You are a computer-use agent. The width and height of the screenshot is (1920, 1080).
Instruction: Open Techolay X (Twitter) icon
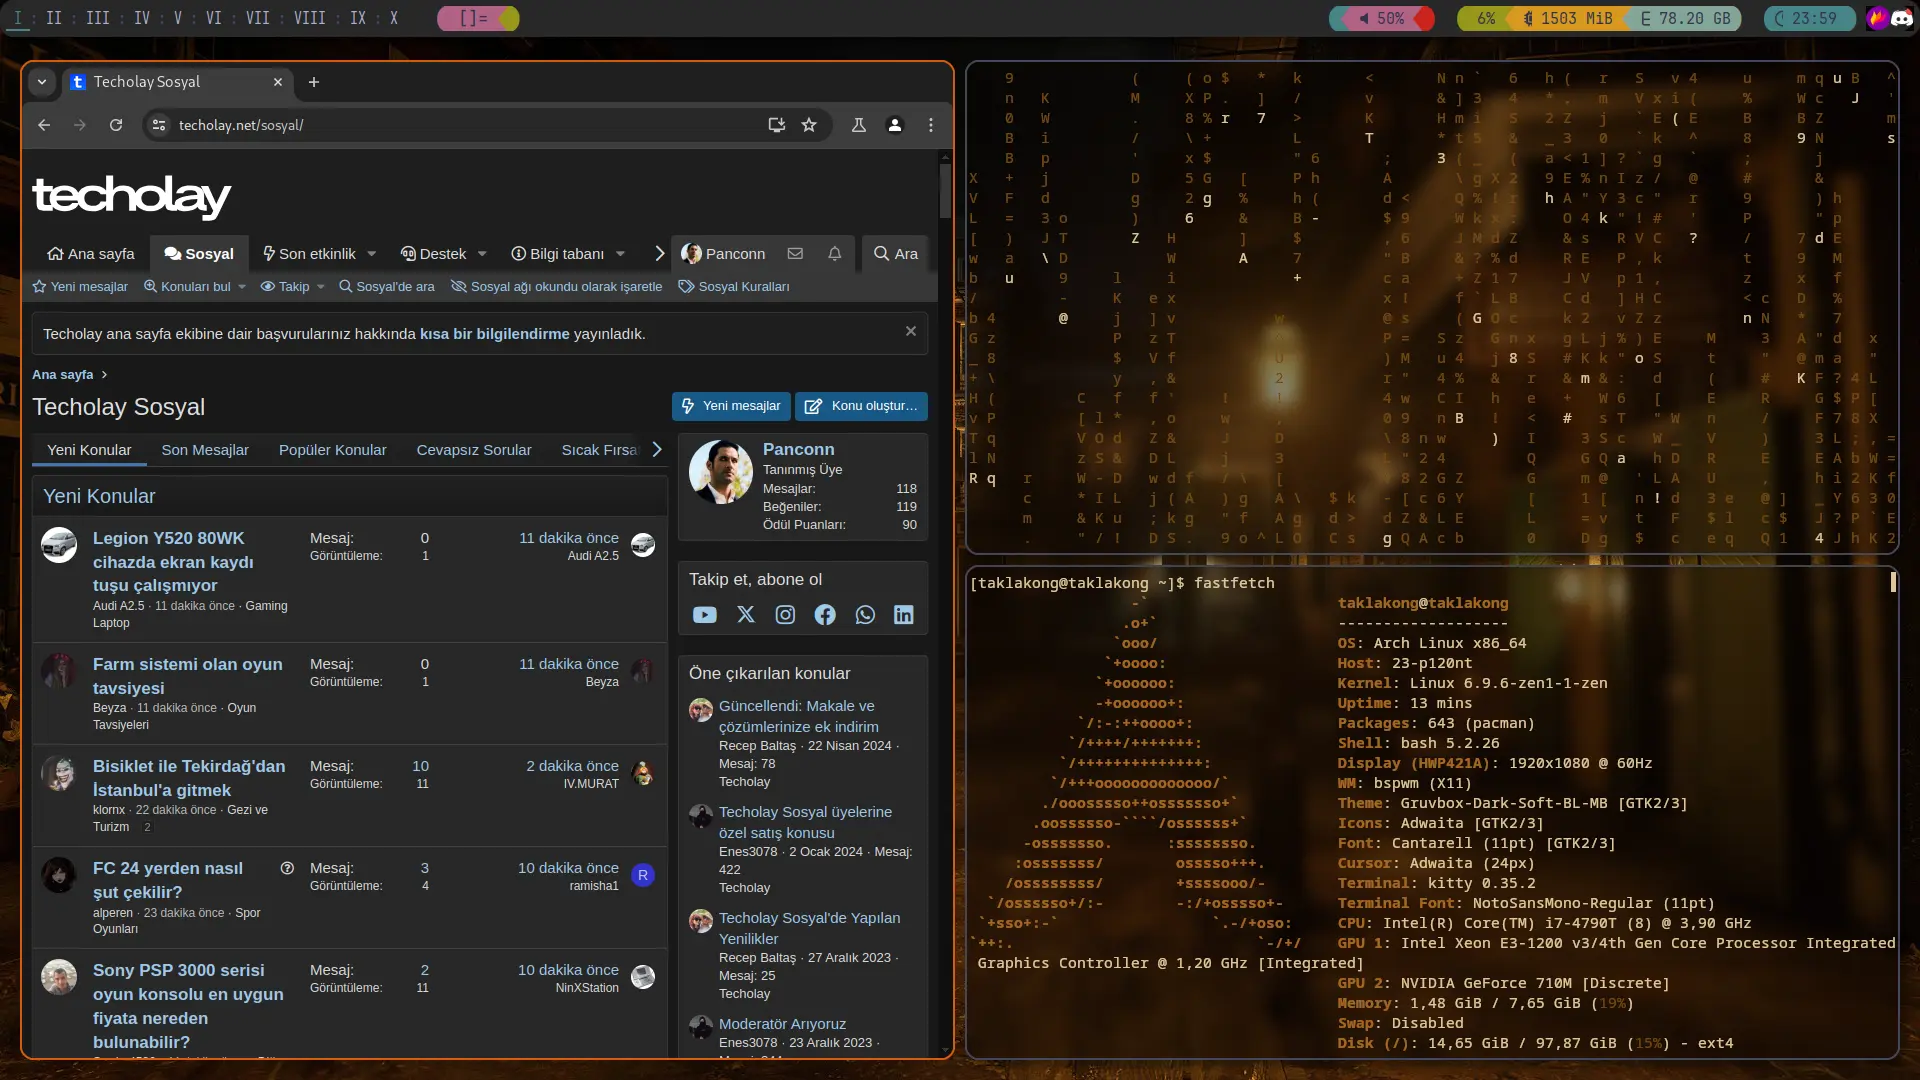[x=746, y=615]
